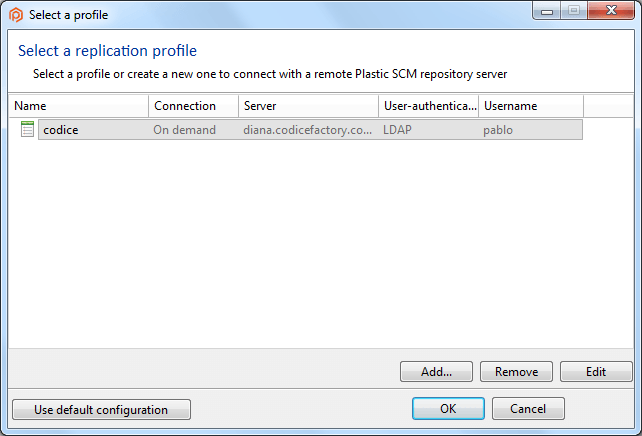The width and height of the screenshot is (642, 436).
Task: Sort by the Server column header
Action: pyautogui.click(x=309, y=106)
